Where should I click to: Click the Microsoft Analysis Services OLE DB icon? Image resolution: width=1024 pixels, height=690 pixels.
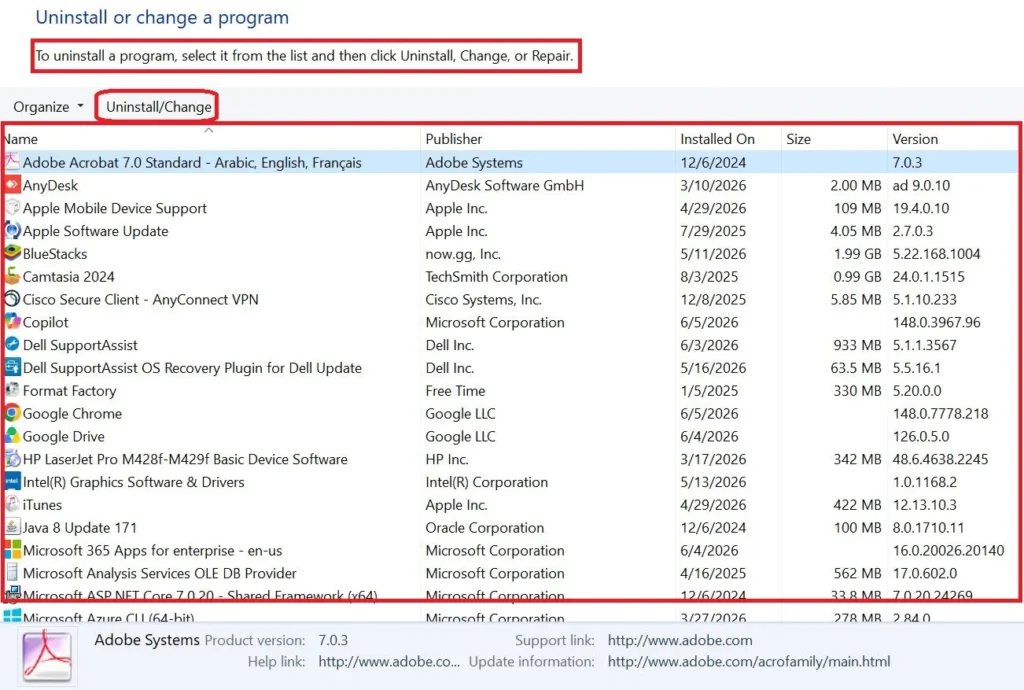(12, 573)
